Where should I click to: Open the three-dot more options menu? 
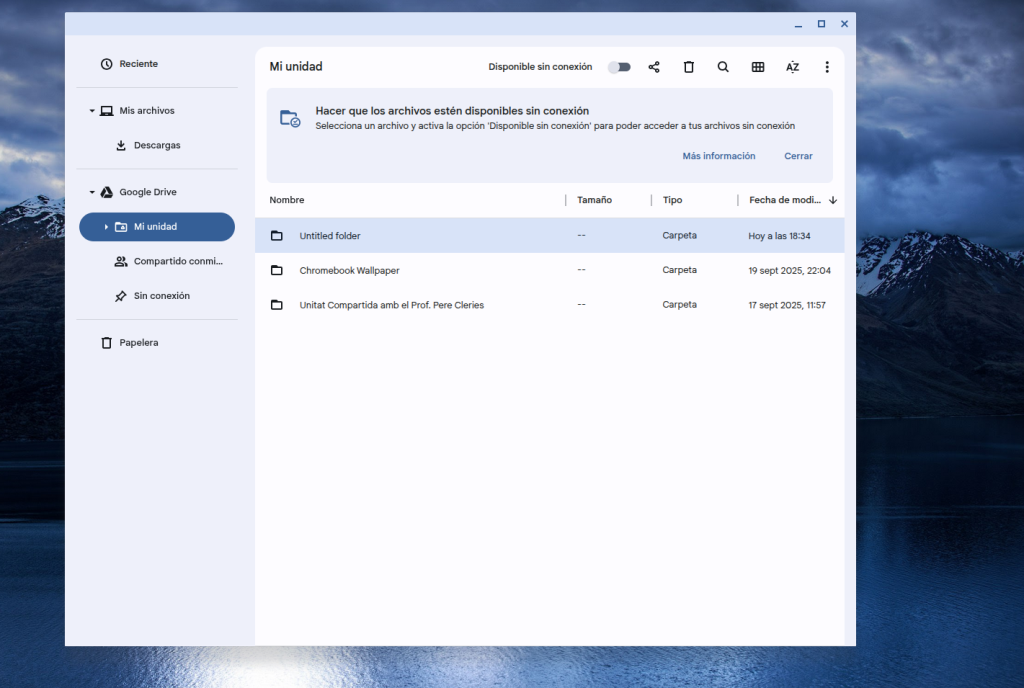point(827,67)
